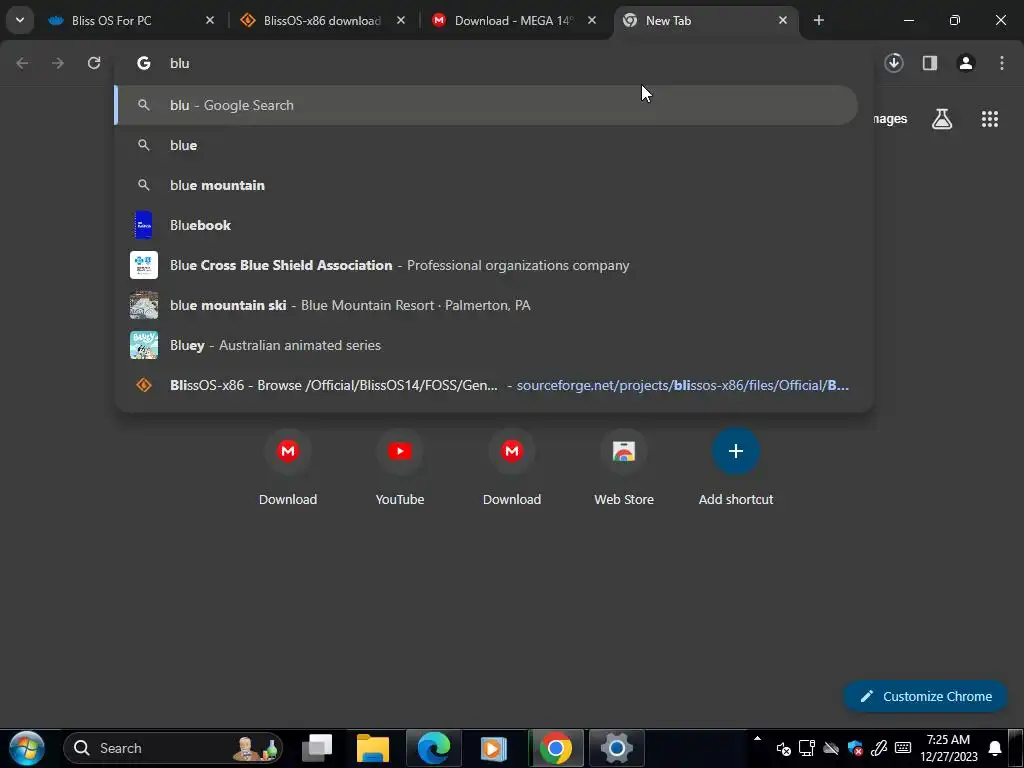Open a new tab with plus button
The width and height of the screenshot is (1024, 768).
coord(818,20)
